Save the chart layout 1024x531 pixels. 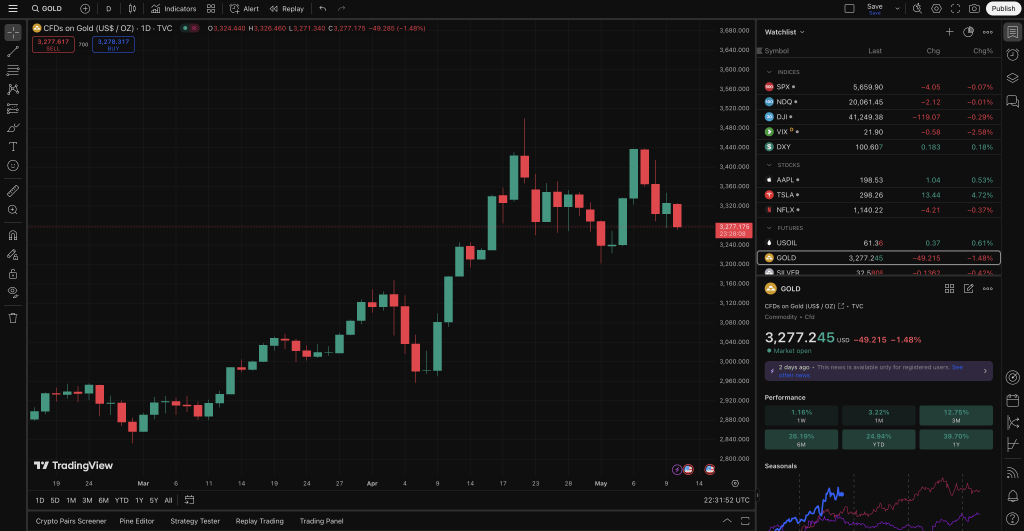874,8
